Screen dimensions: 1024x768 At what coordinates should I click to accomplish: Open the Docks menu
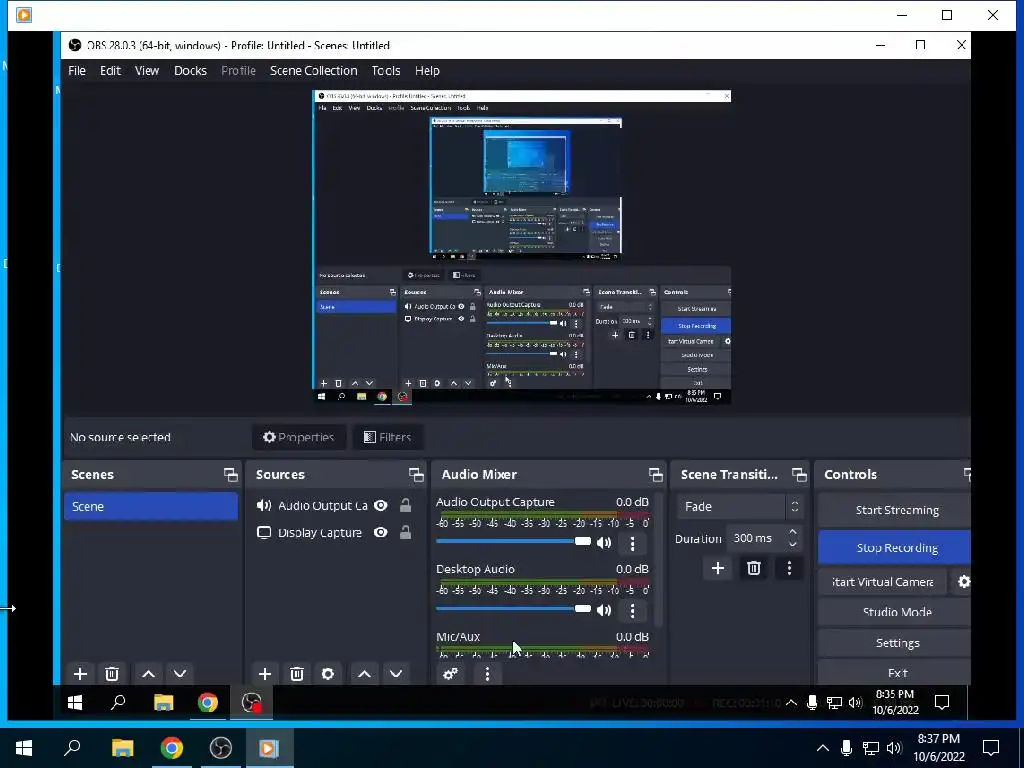pos(190,71)
